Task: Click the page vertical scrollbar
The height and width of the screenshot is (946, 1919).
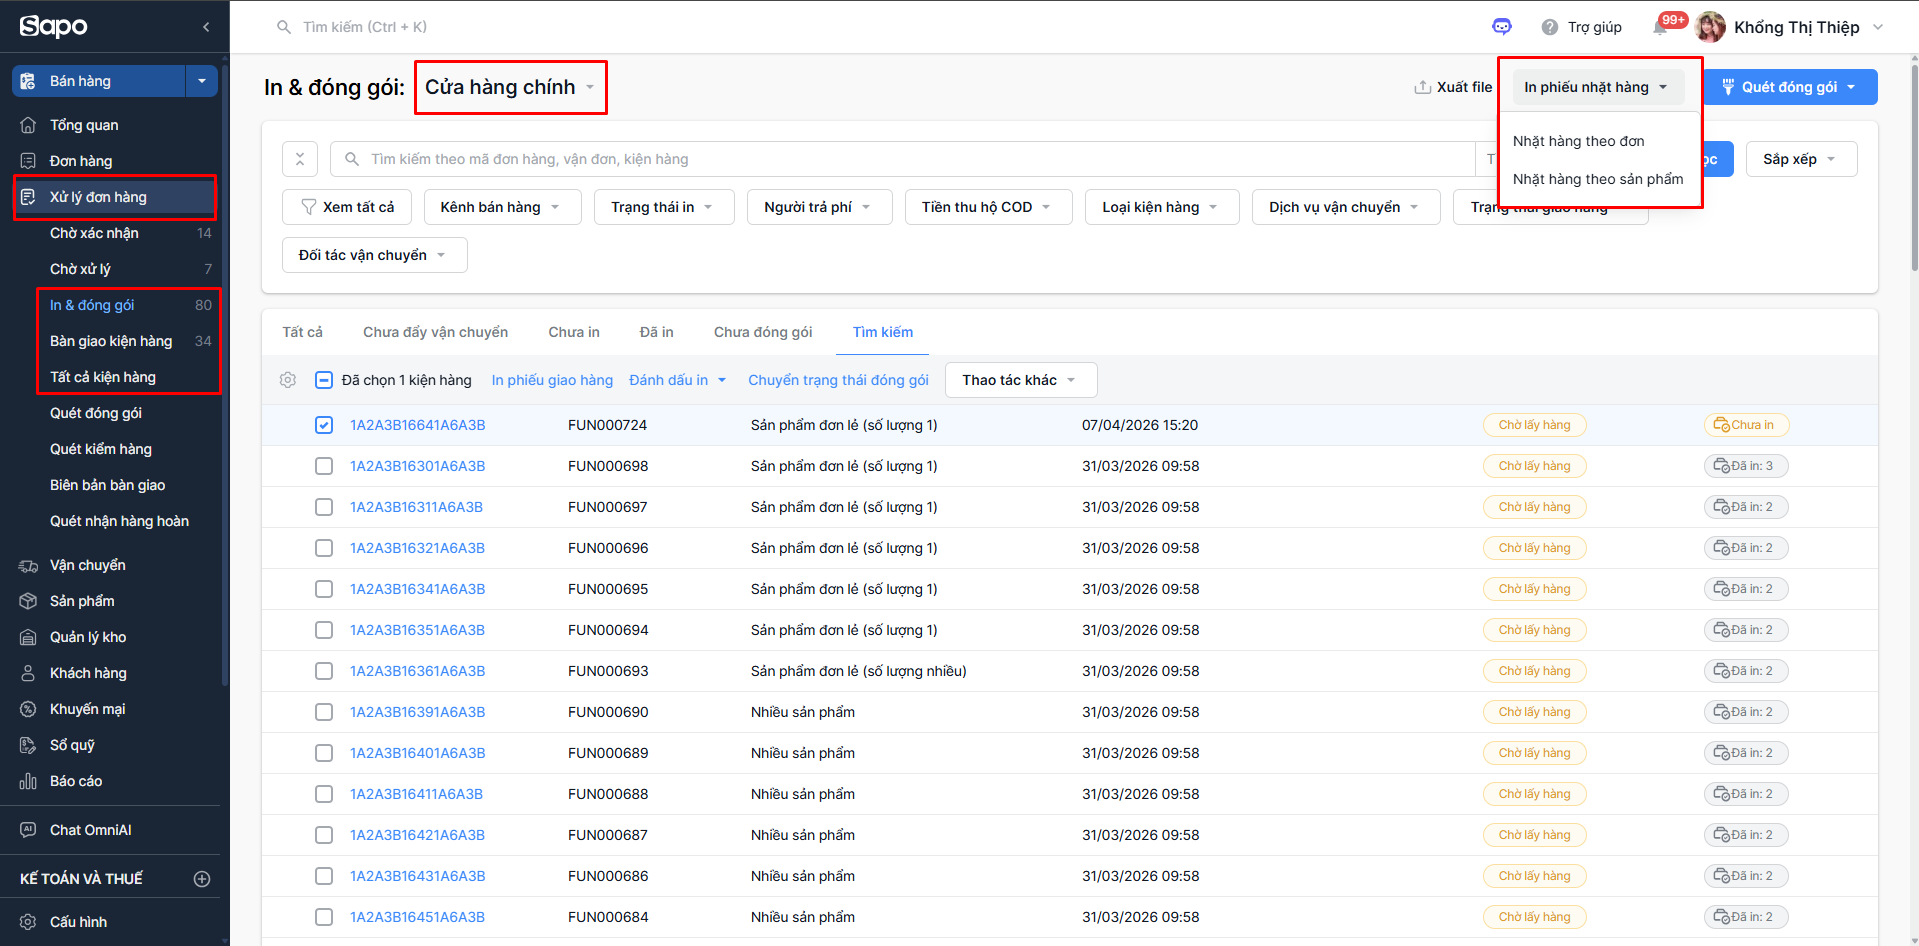Action: click(x=1913, y=170)
